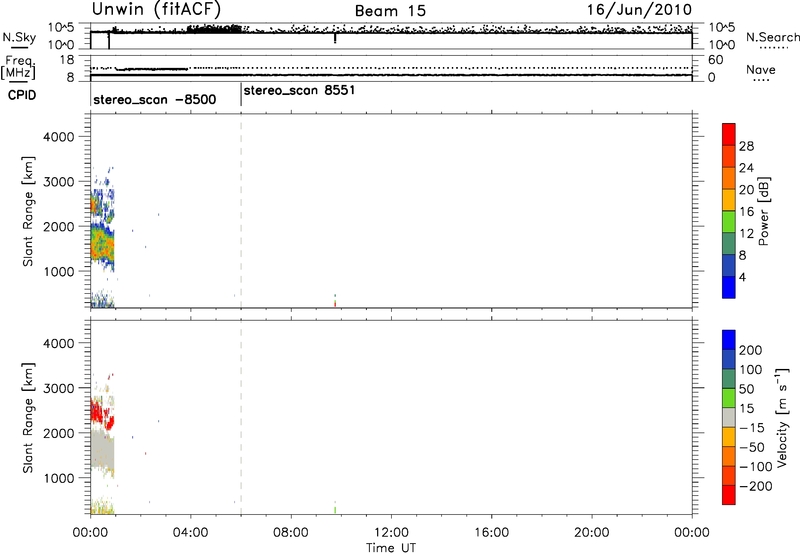
Task: Click the 'N.Sky' legend label
Action: click(19, 37)
